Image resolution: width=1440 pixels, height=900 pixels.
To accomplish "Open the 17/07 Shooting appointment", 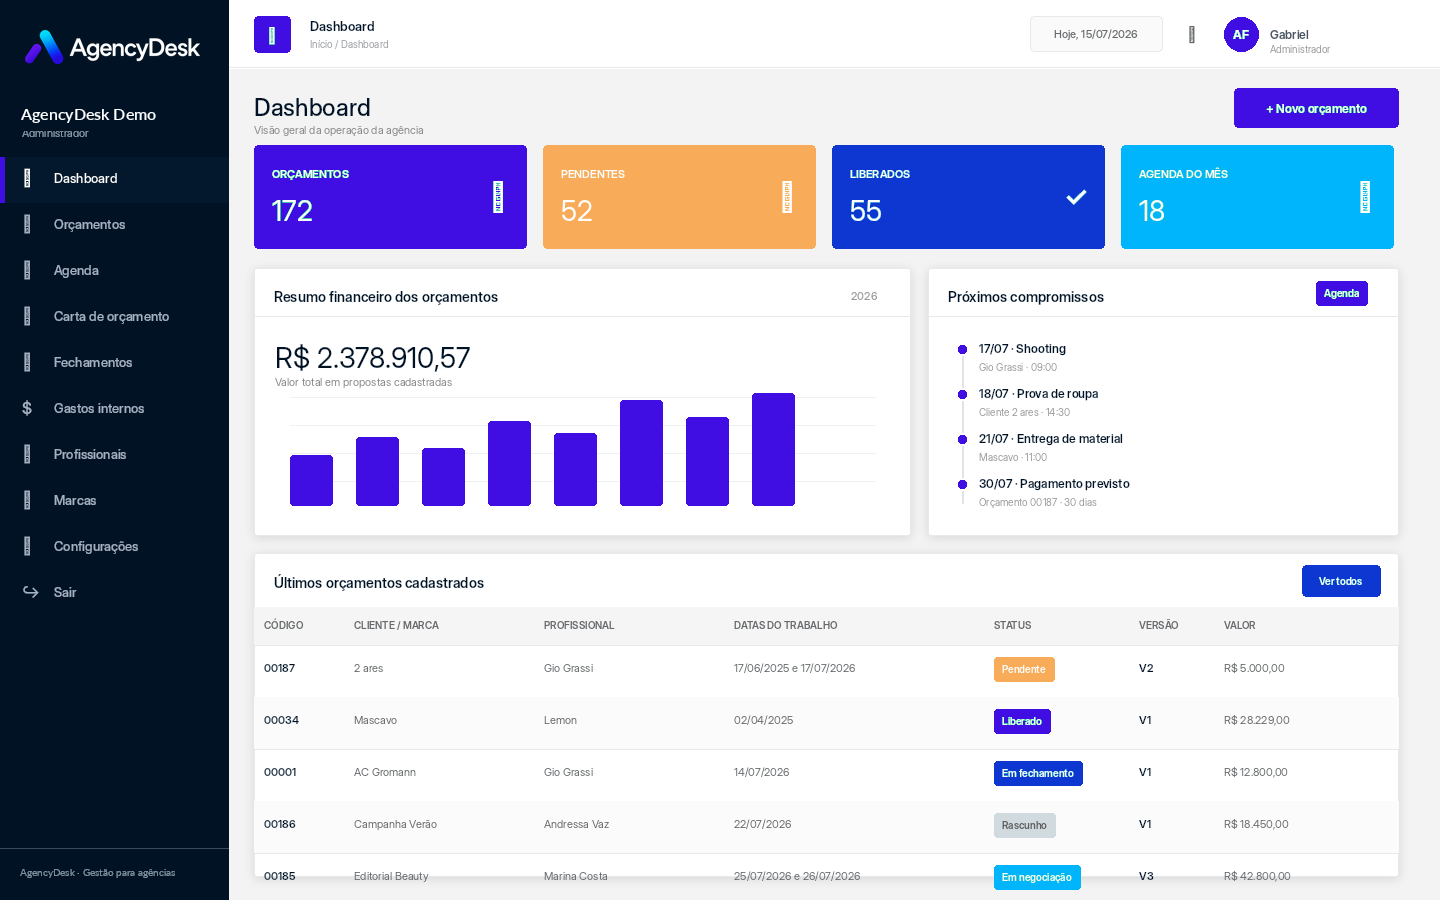I will [1022, 349].
